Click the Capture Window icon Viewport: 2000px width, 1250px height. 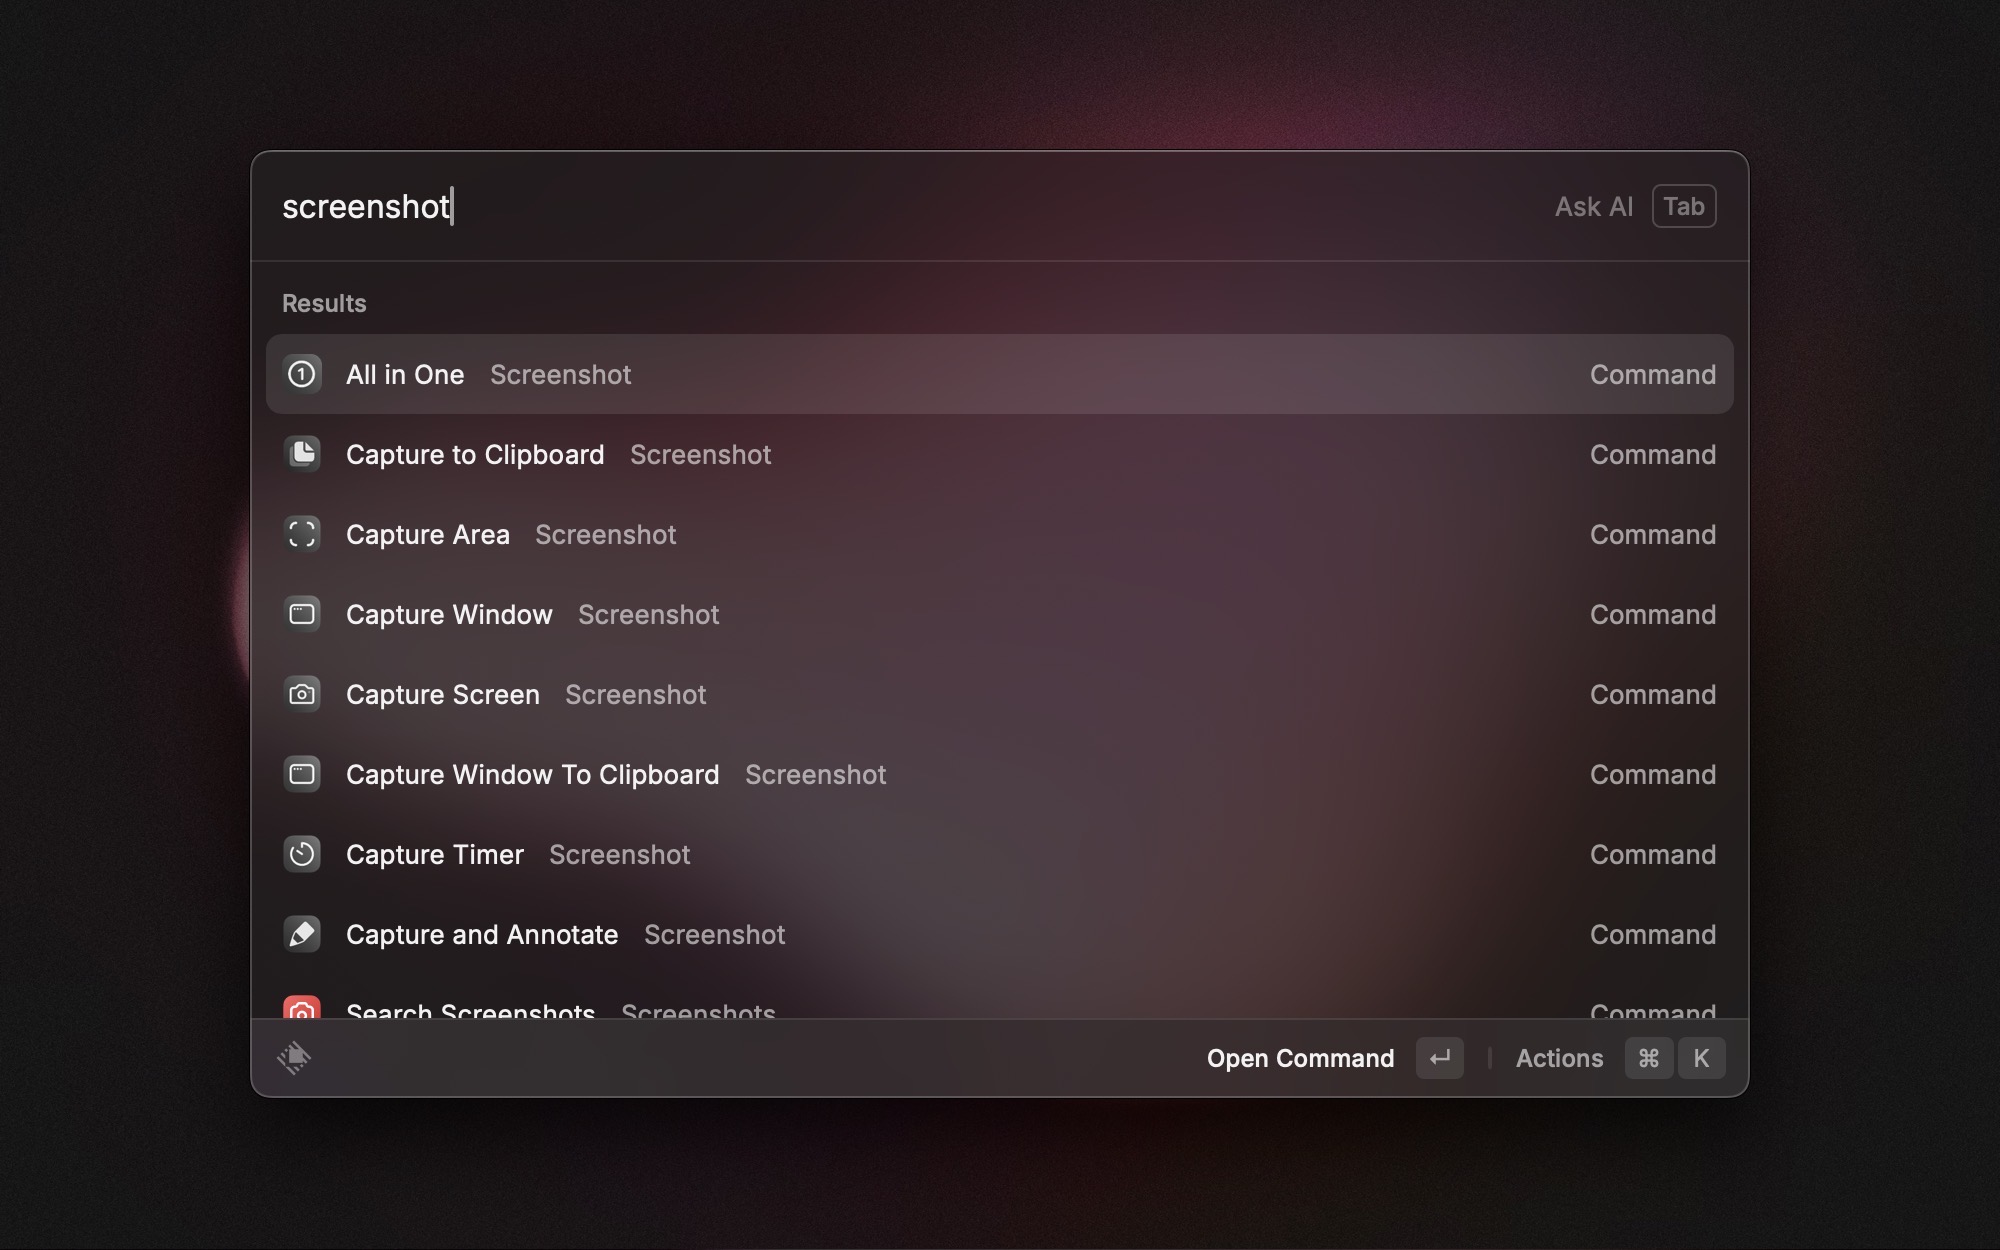point(302,614)
